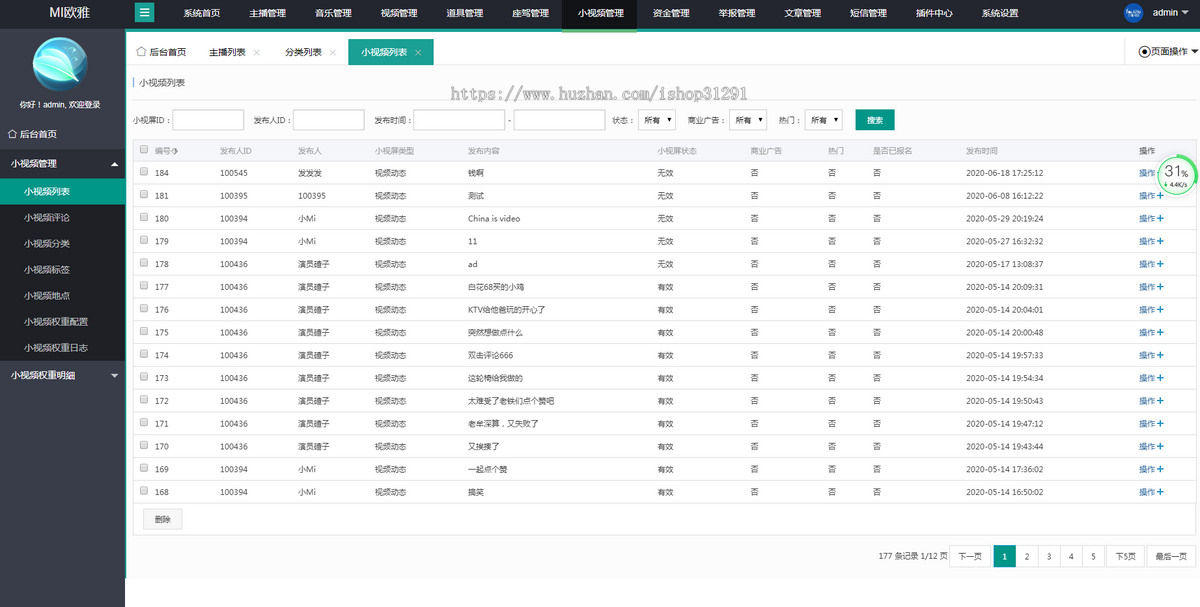Viewport: 1200px width, 607px height.
Task: Click the leaf logo profile image
Action: coord(60,65)
